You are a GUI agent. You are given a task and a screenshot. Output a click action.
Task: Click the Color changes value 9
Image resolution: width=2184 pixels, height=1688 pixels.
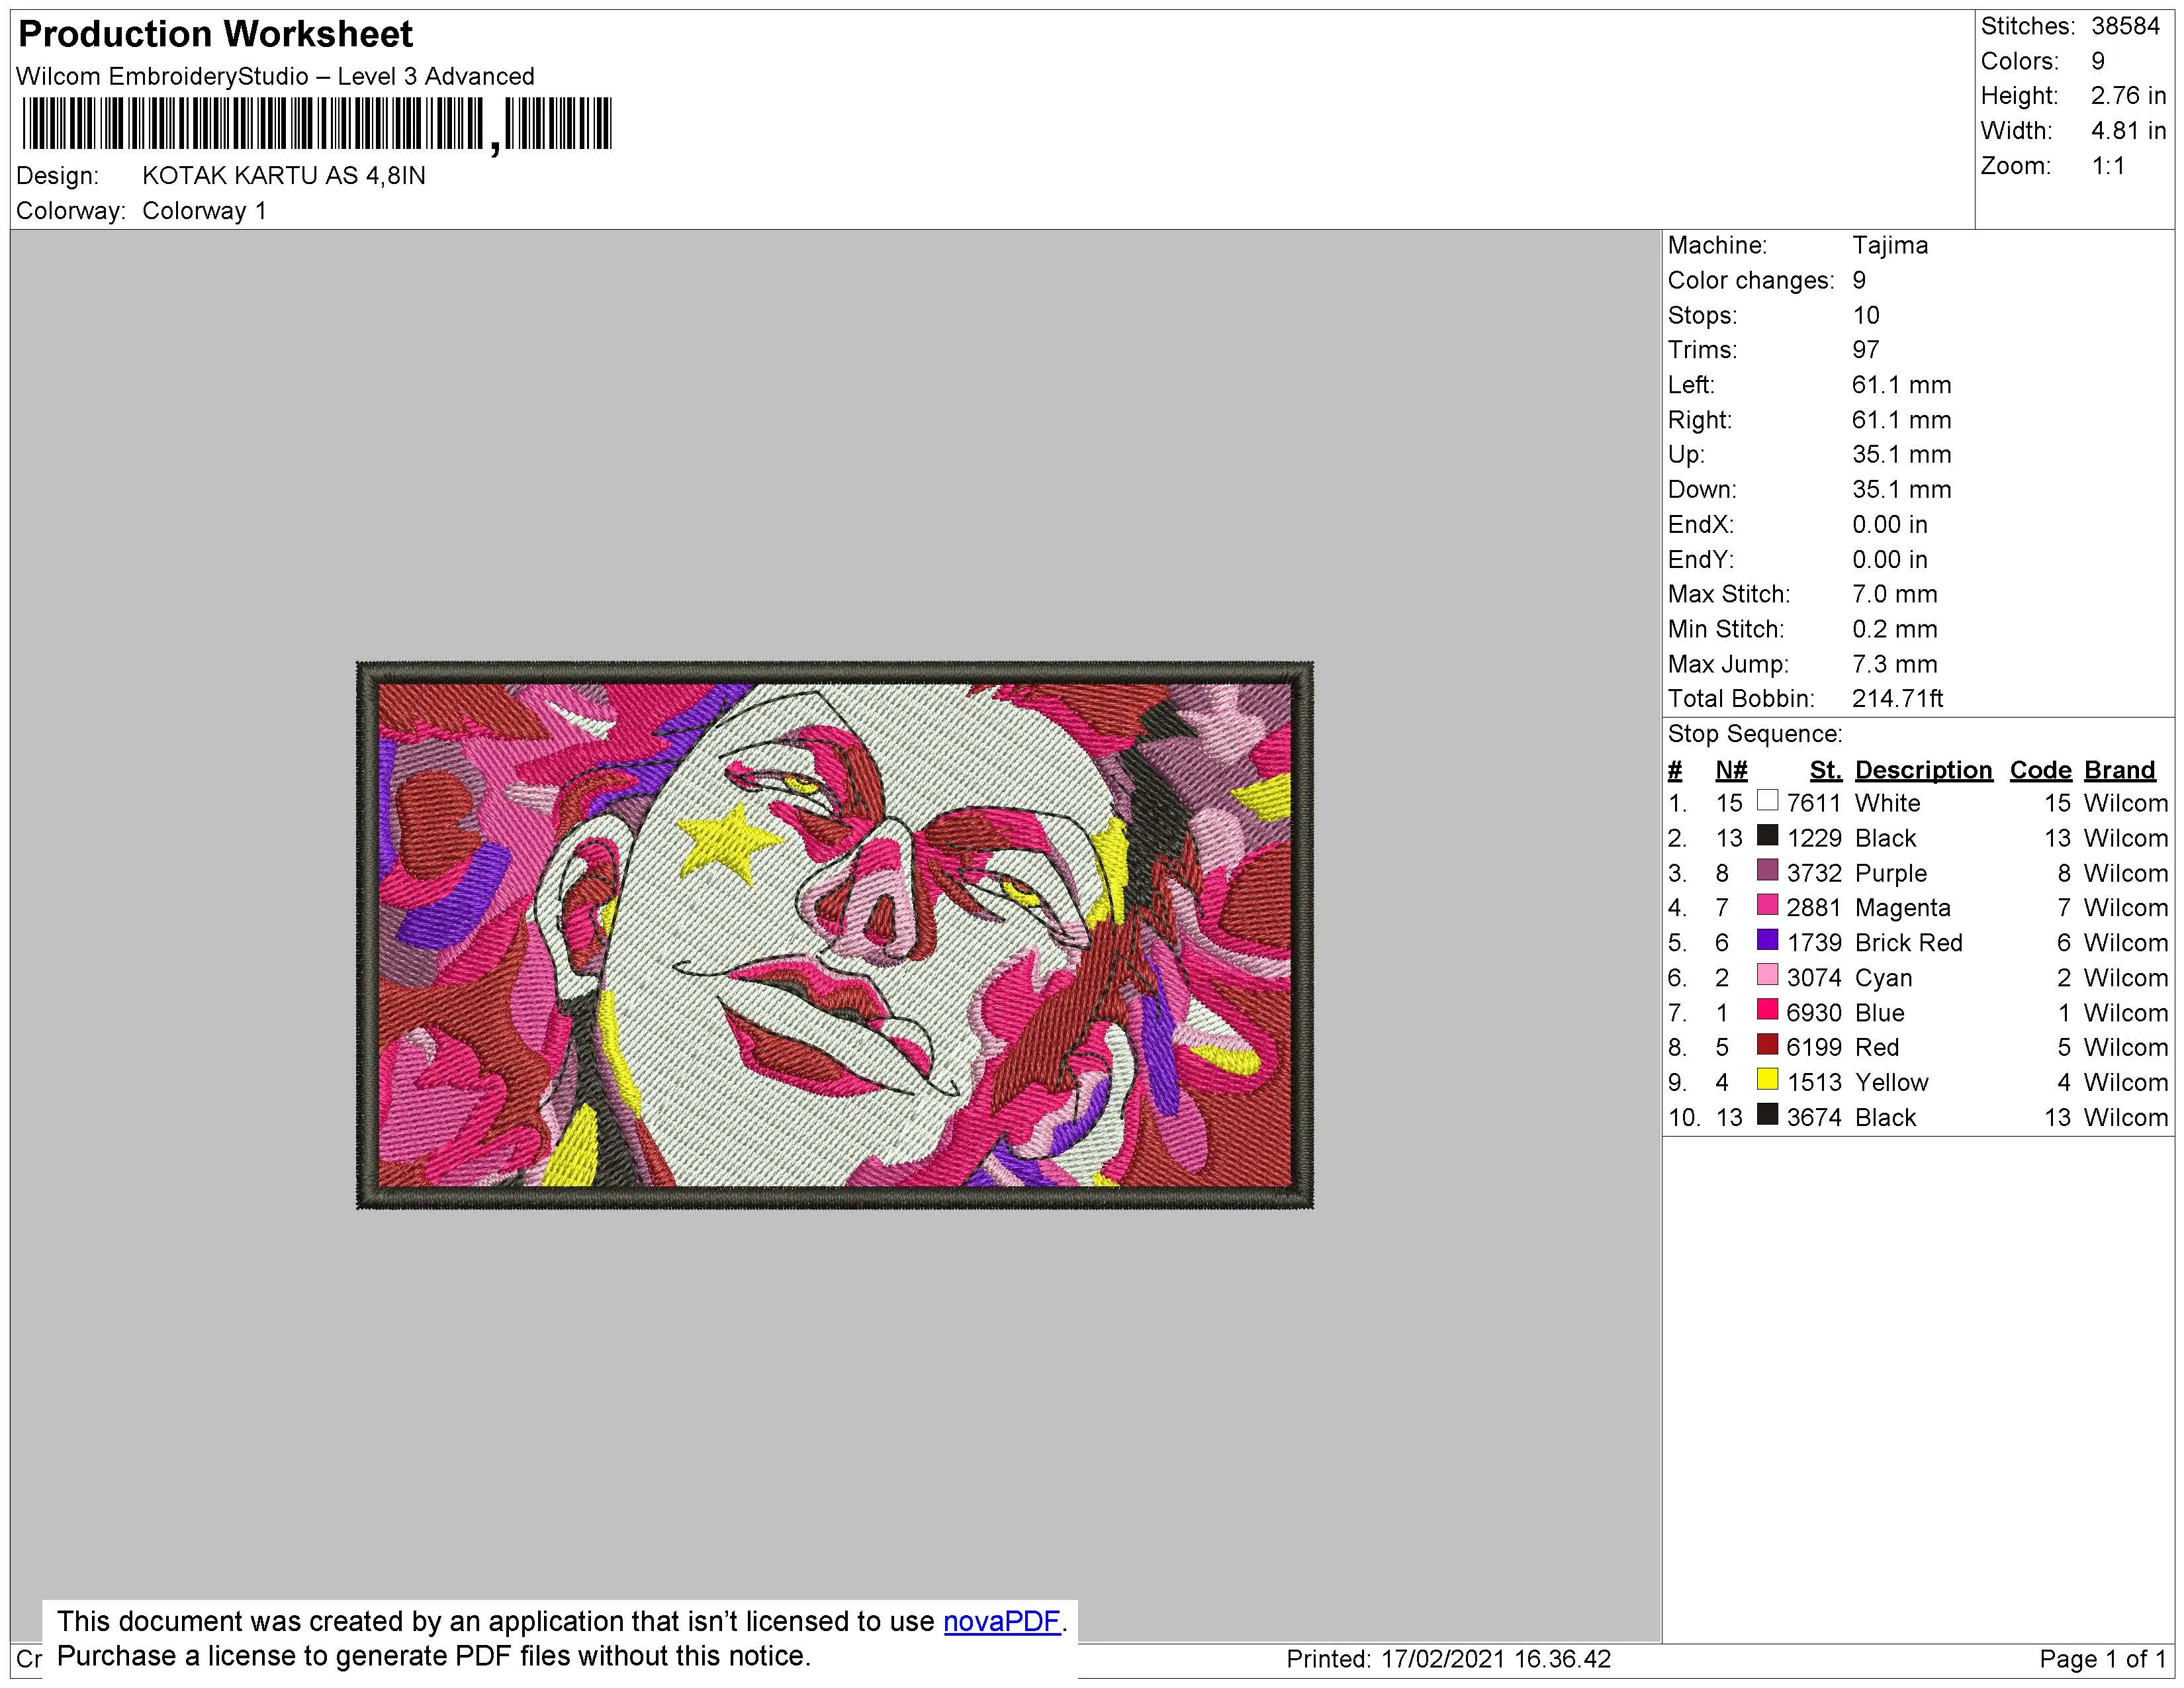point(1859,280)
